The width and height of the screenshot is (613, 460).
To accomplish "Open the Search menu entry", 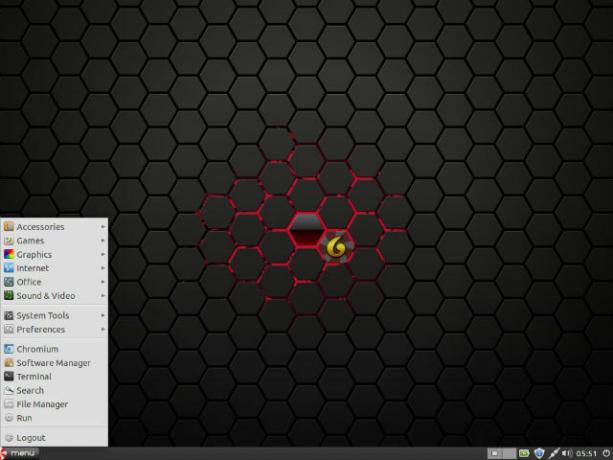I will pyautogui.click(x=54, y=390).
